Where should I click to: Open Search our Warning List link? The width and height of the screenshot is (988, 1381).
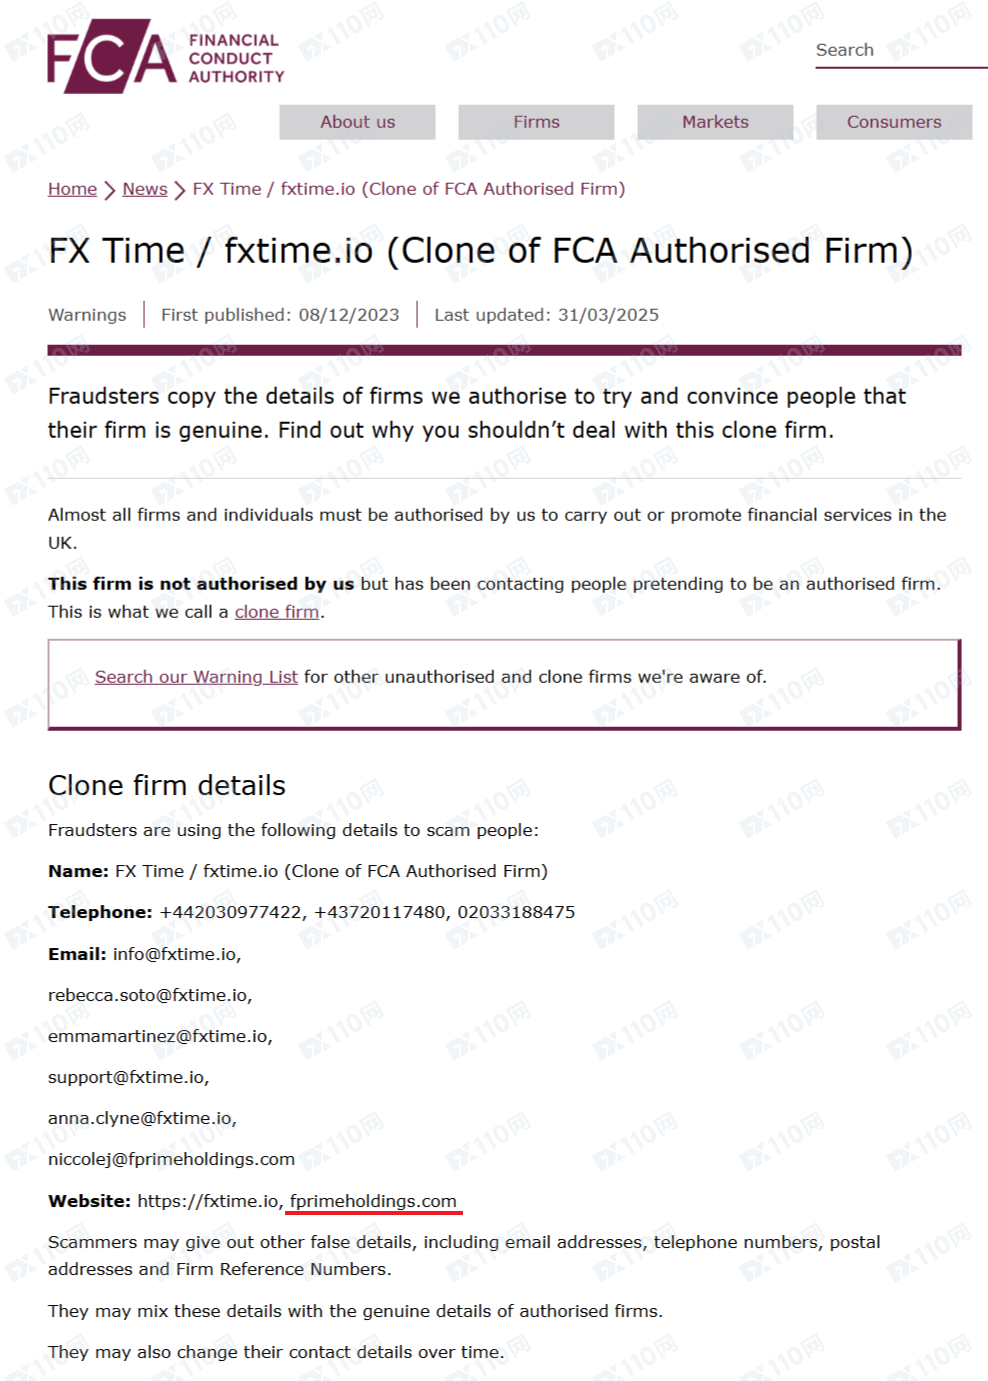196,677
